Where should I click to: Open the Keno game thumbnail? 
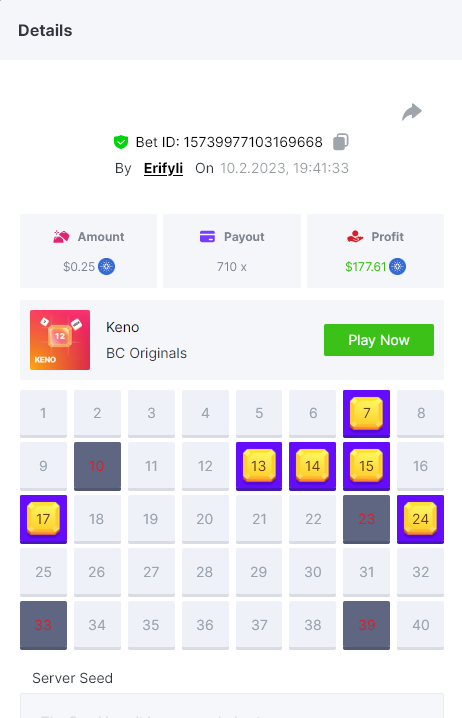click(60, 340)
